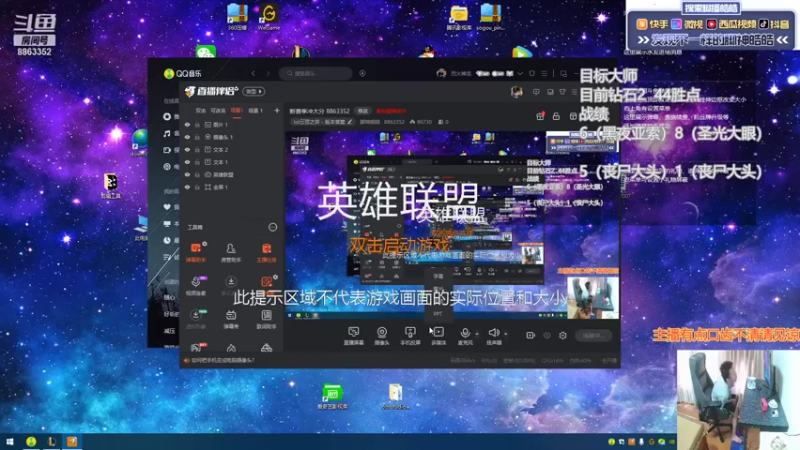Expand QQ音乐 account dropdown chevron
This screenshot has height=450, width=800.
pyautogui.click(x=520, y=73)
